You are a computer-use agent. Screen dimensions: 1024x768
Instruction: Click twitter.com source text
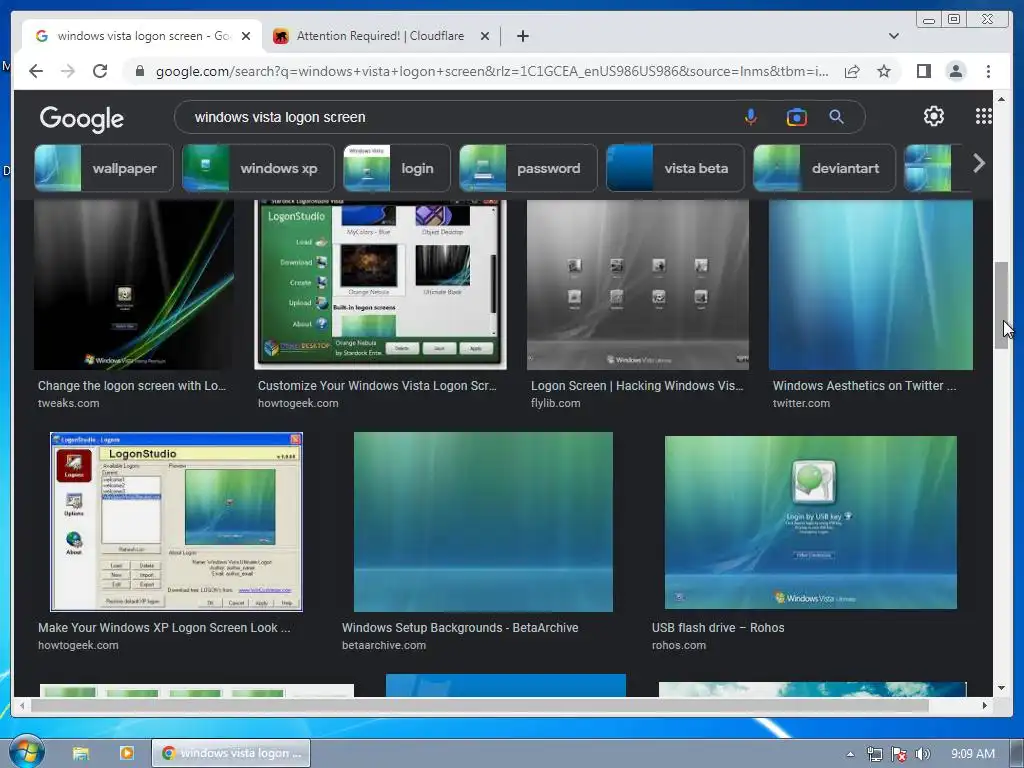tap(801, 404)
